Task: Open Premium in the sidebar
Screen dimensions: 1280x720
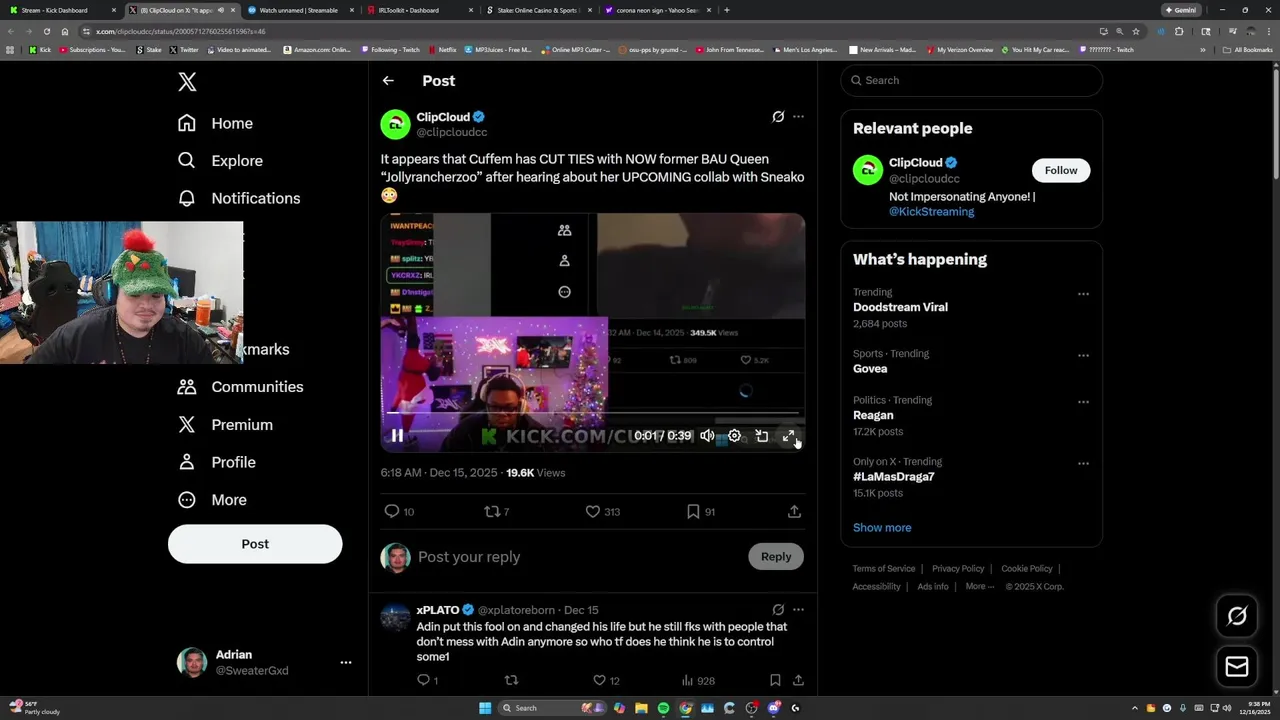Action: click(225, 424)
